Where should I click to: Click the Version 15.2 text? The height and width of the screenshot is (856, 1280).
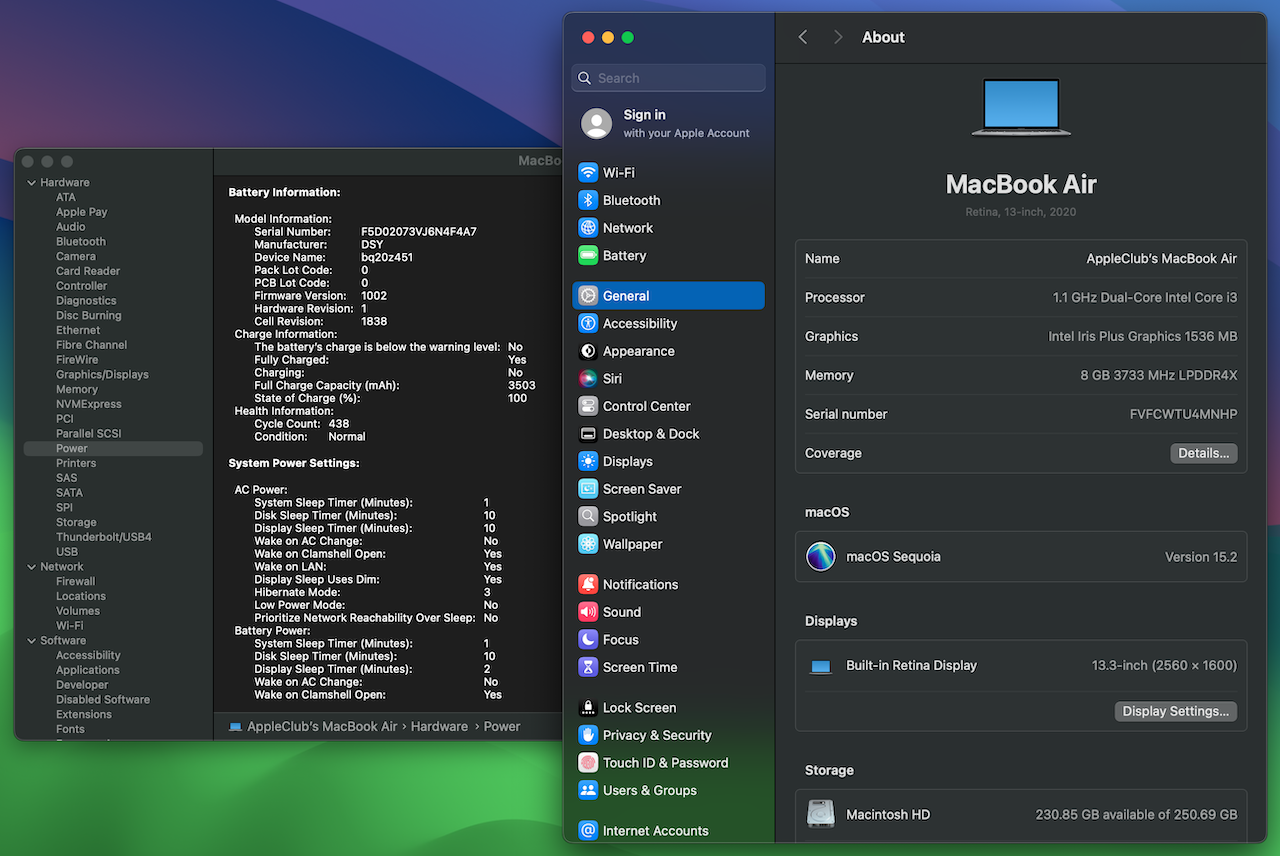pos(1201,557)
